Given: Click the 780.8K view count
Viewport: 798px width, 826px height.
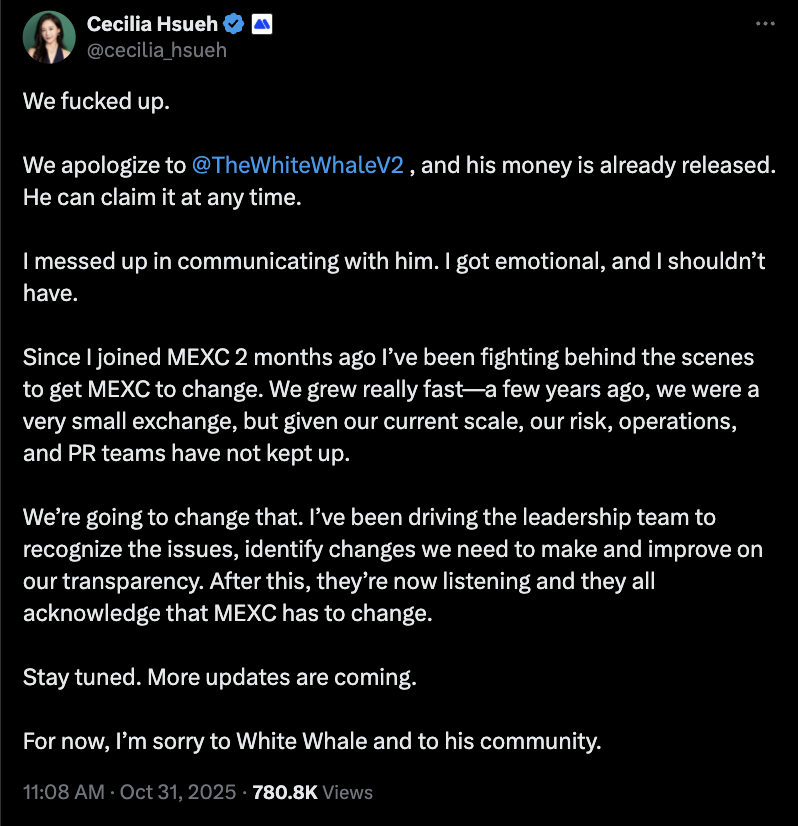Looking at the screenshot, I should pos(285,792).
